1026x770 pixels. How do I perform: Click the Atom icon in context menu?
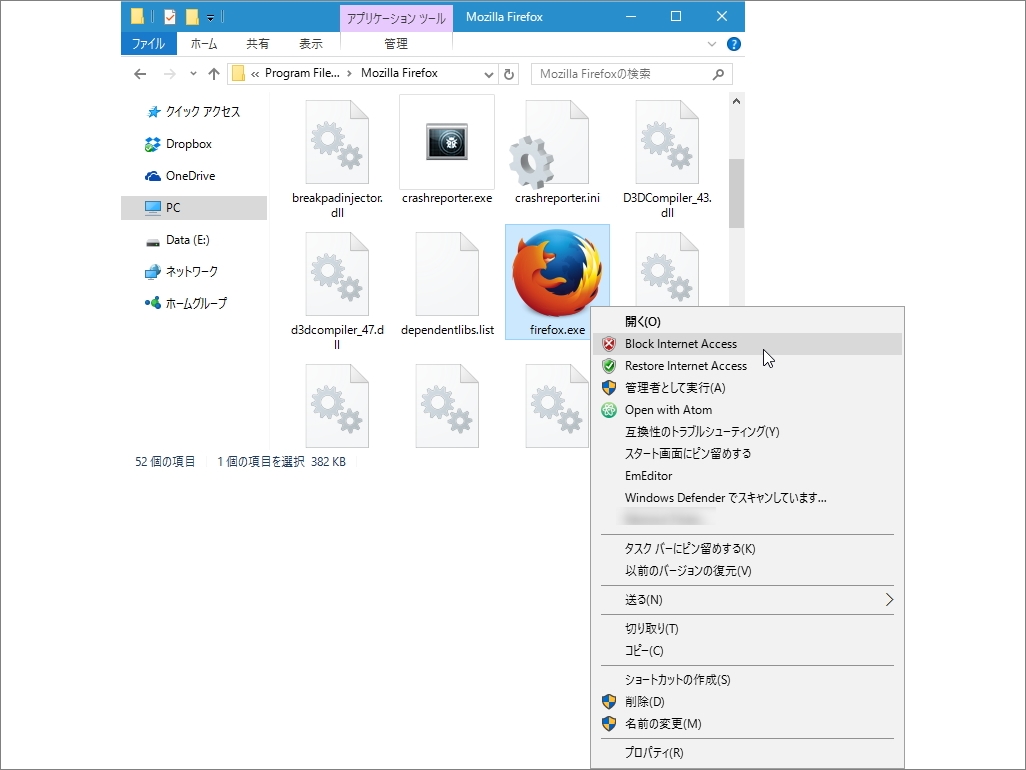[609, 410]
